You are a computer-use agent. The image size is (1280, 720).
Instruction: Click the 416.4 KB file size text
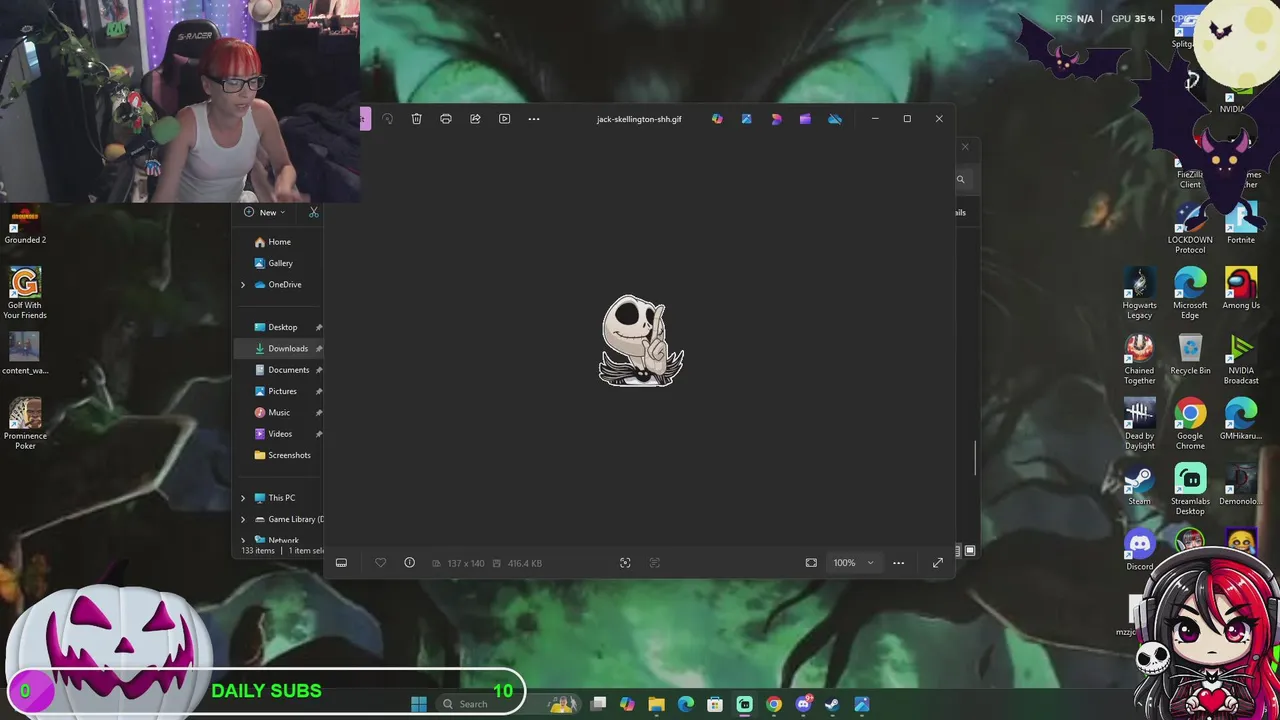525,563
